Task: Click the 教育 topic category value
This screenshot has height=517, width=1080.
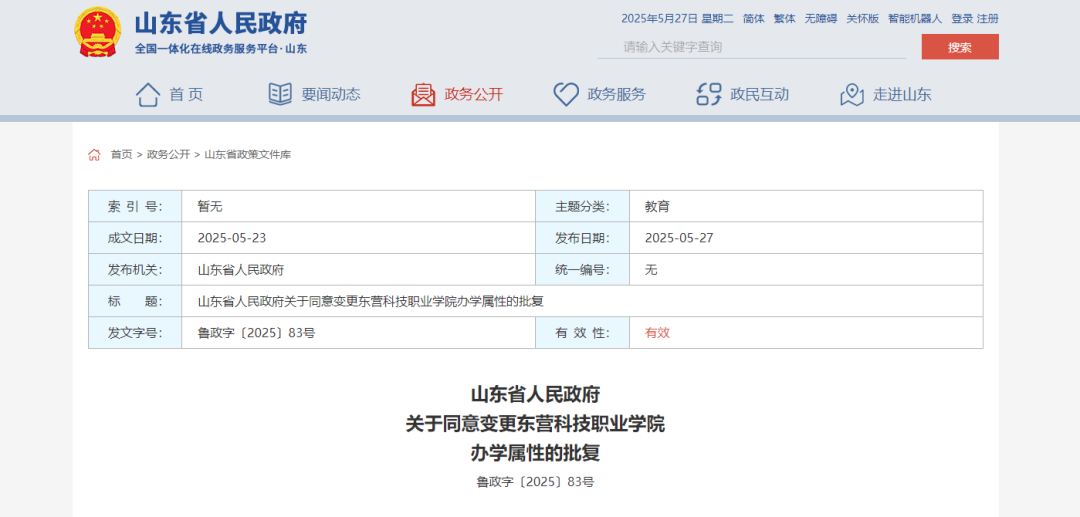Action: tap(657, 206)
